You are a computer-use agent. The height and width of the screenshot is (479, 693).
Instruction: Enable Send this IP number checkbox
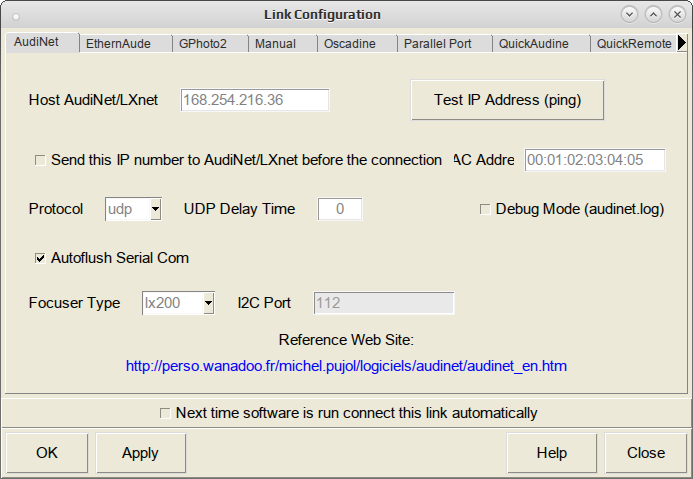[x=40, y=160]
